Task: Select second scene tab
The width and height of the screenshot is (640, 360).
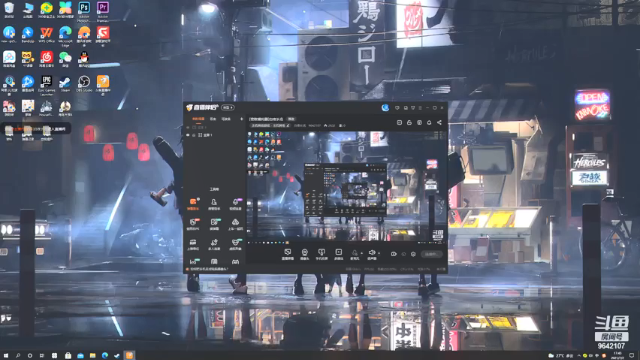Action: (x=213, y=119)
